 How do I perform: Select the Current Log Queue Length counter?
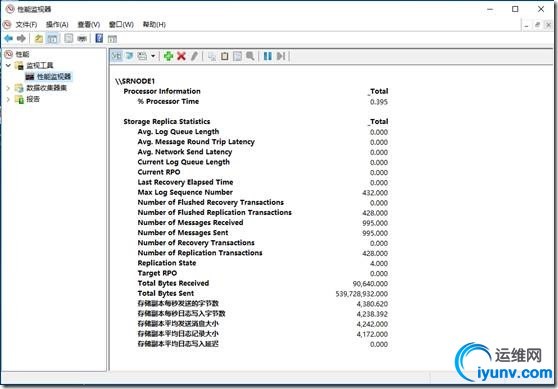pyautogui.click(x=184, y=162)
